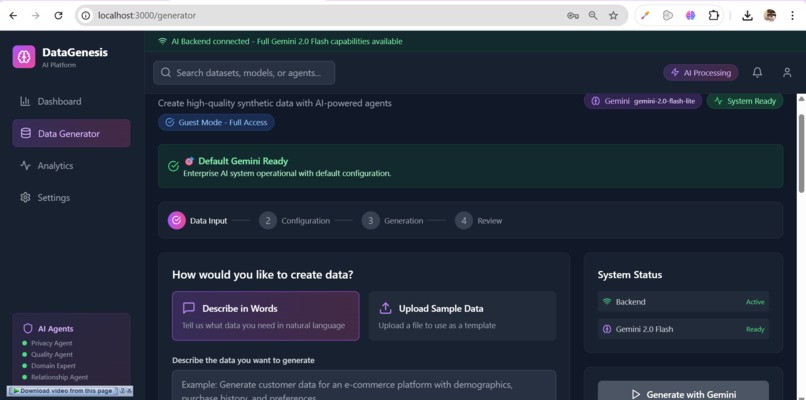Select the Data Input step

click(x=197, y=221)
